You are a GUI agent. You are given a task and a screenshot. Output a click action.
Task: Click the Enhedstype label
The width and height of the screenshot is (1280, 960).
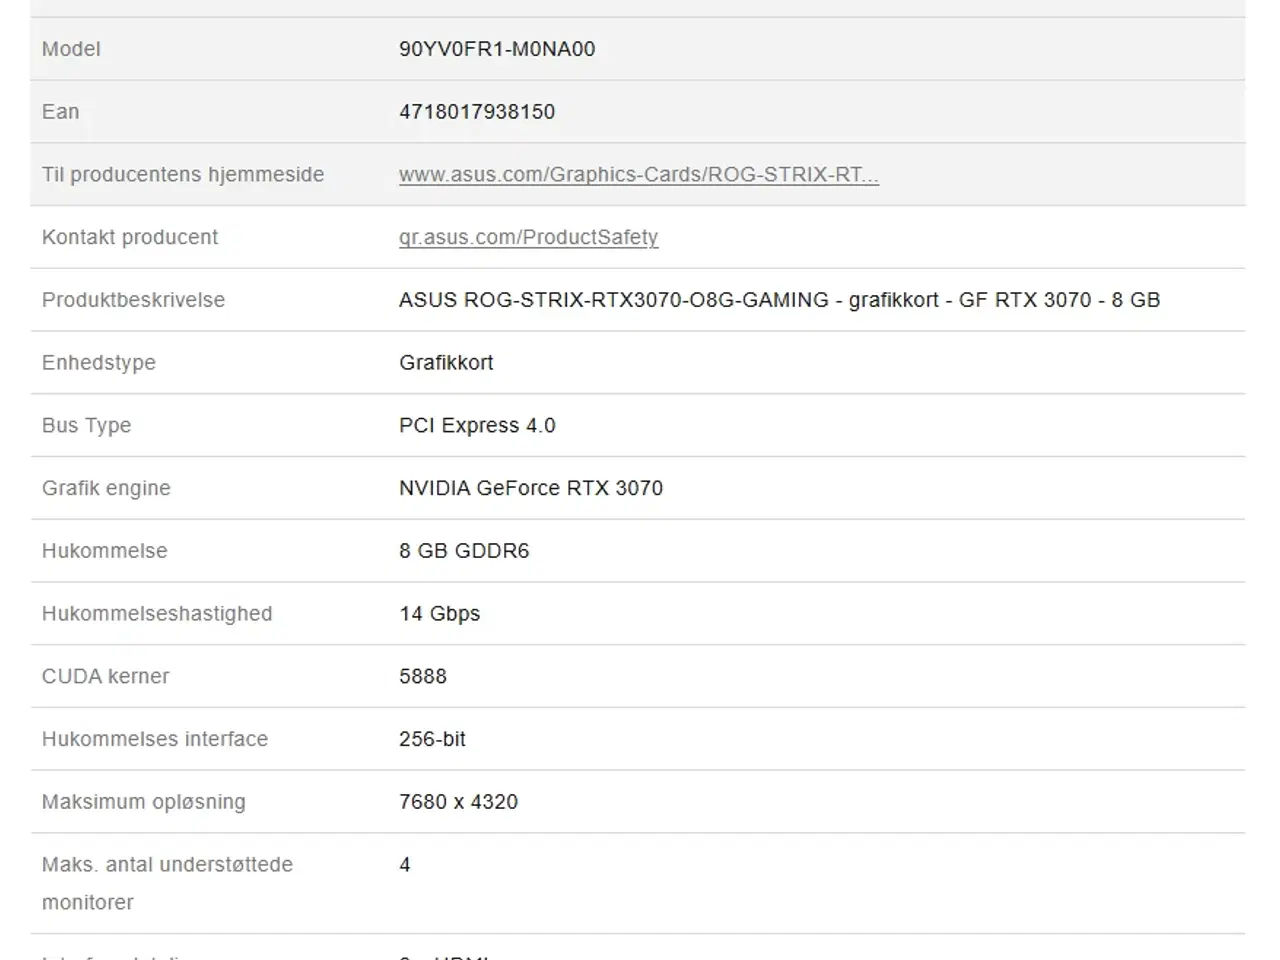(x=98, y=362)
